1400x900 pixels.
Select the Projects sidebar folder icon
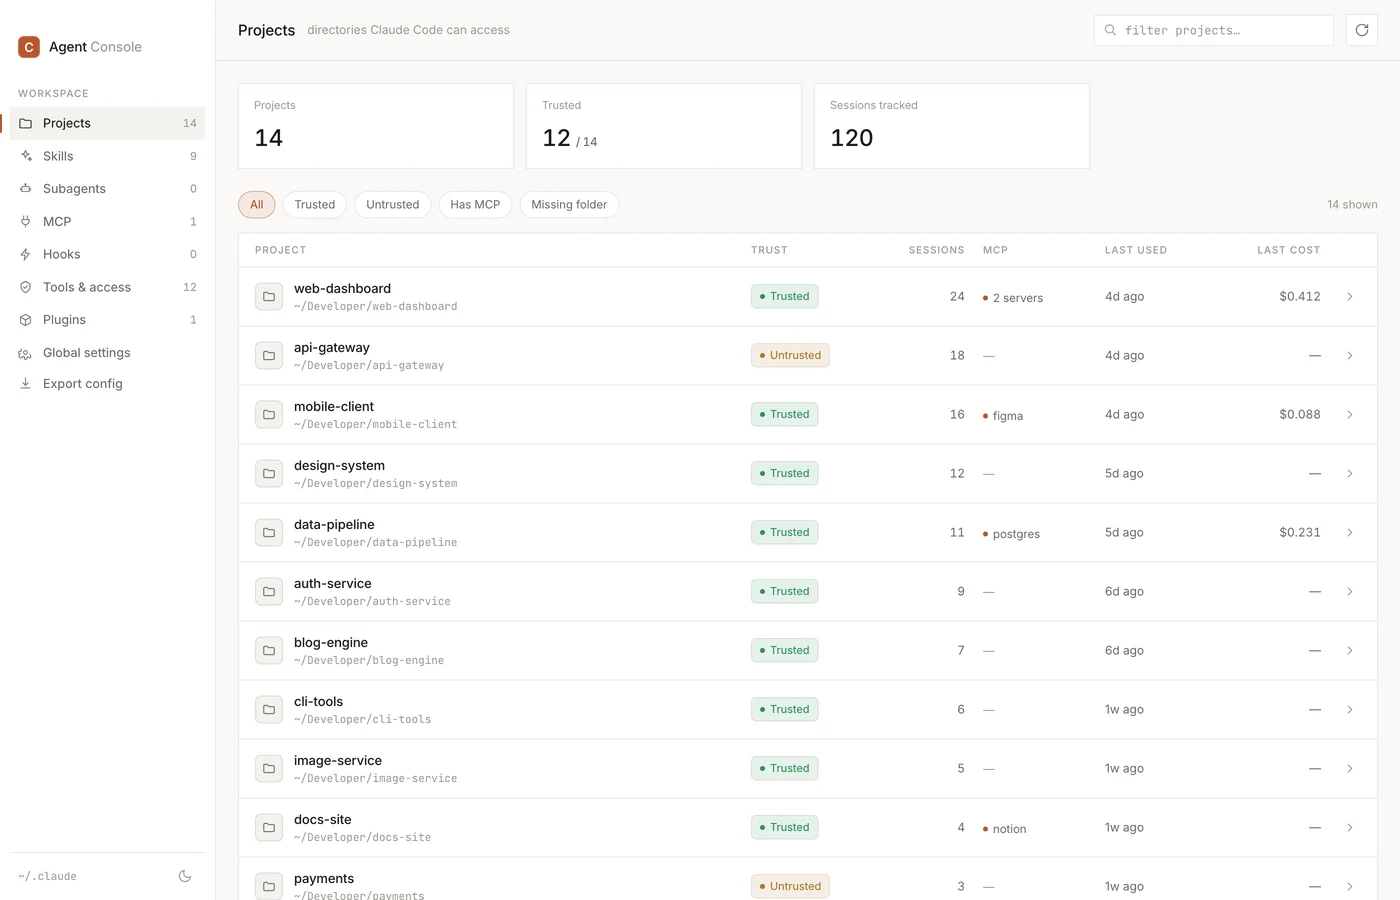(x=26, y=123)
